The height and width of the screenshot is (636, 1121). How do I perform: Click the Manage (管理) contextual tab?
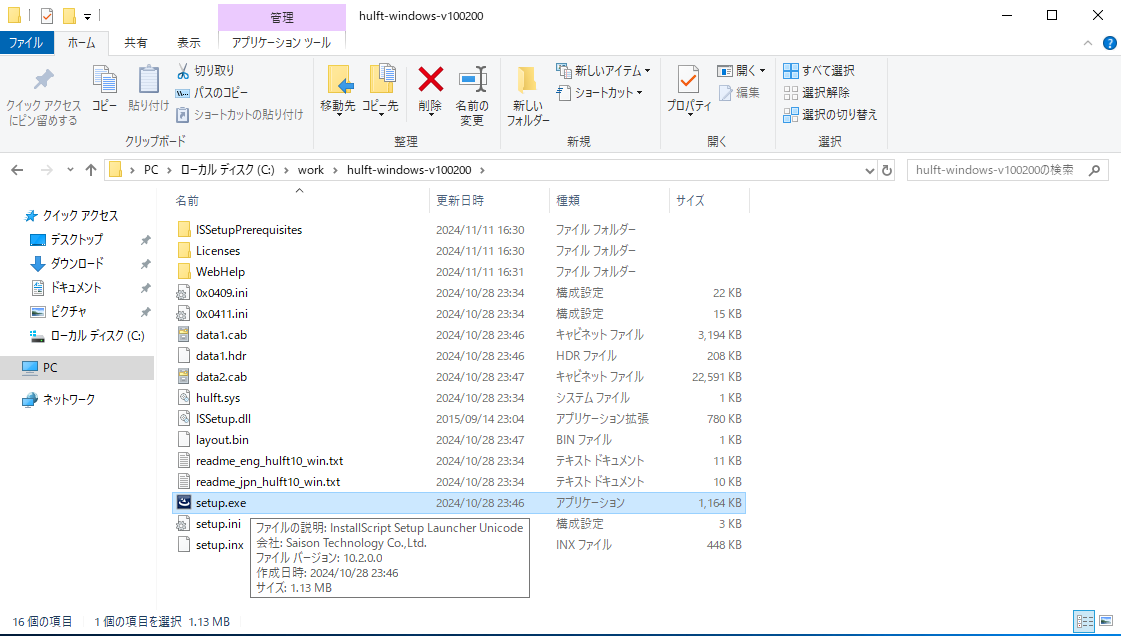coord(282,17)
